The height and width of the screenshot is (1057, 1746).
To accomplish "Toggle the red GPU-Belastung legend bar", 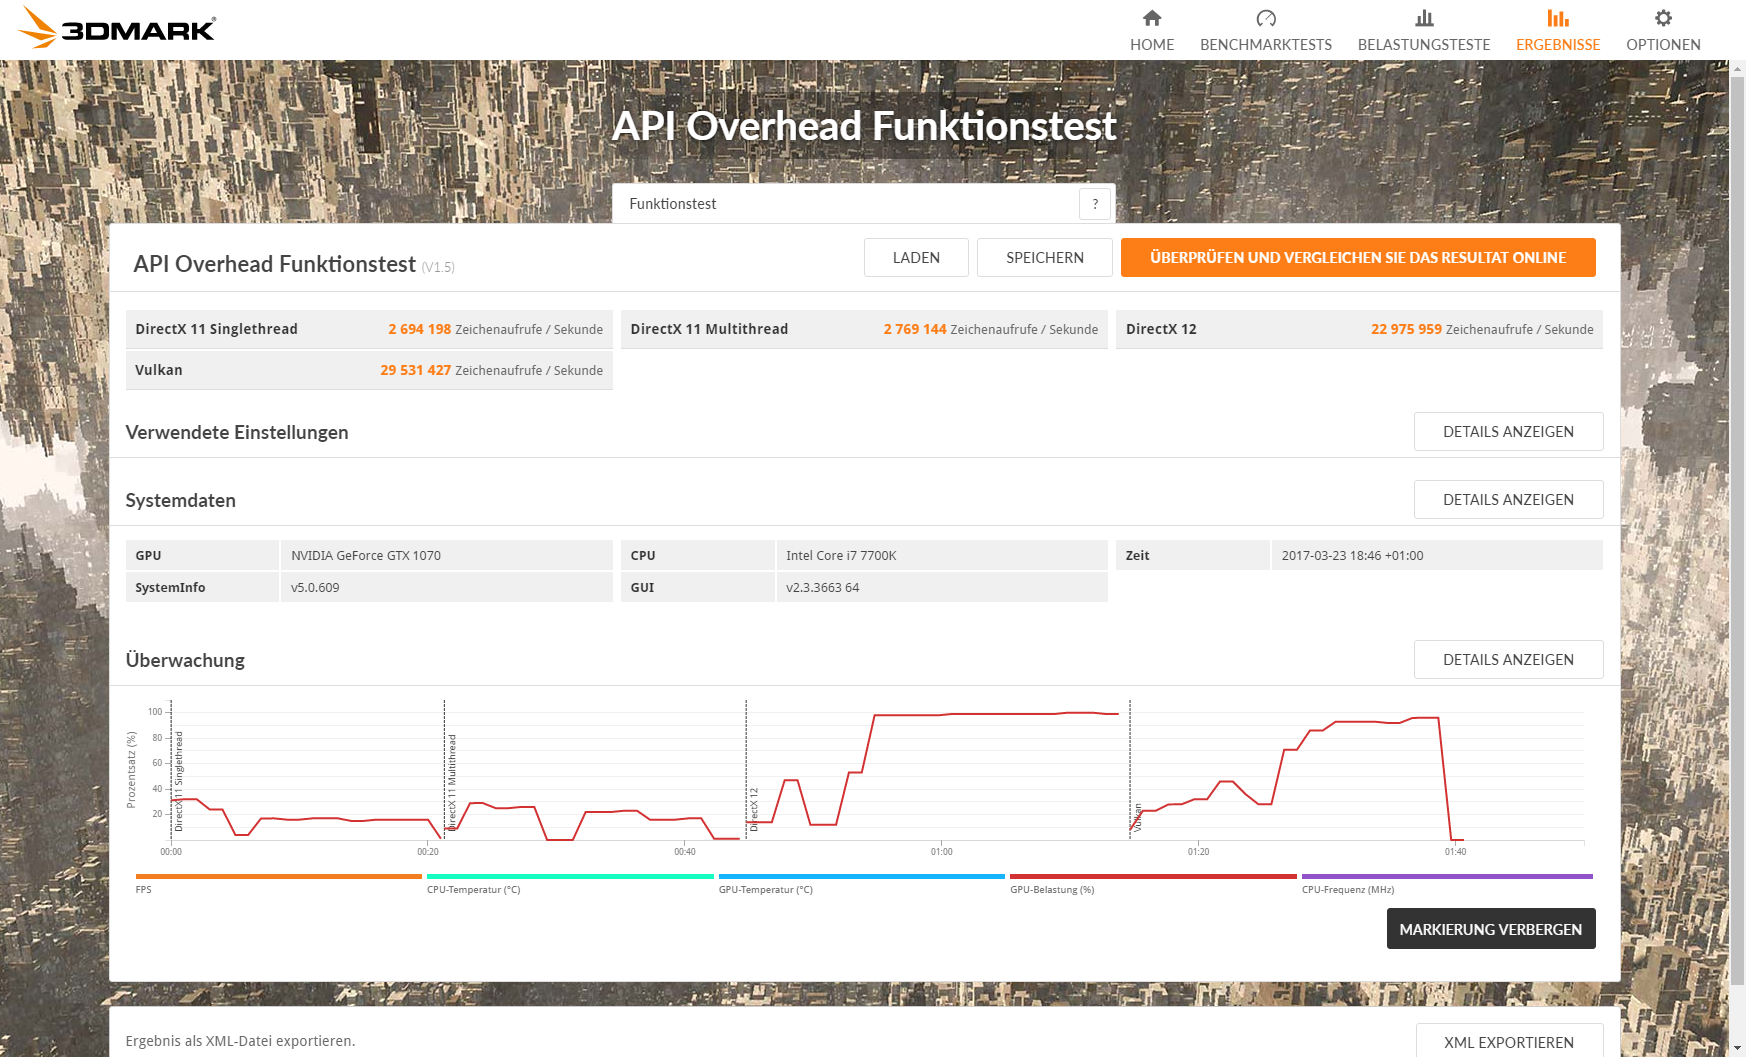I will [x=1153, y=876].
